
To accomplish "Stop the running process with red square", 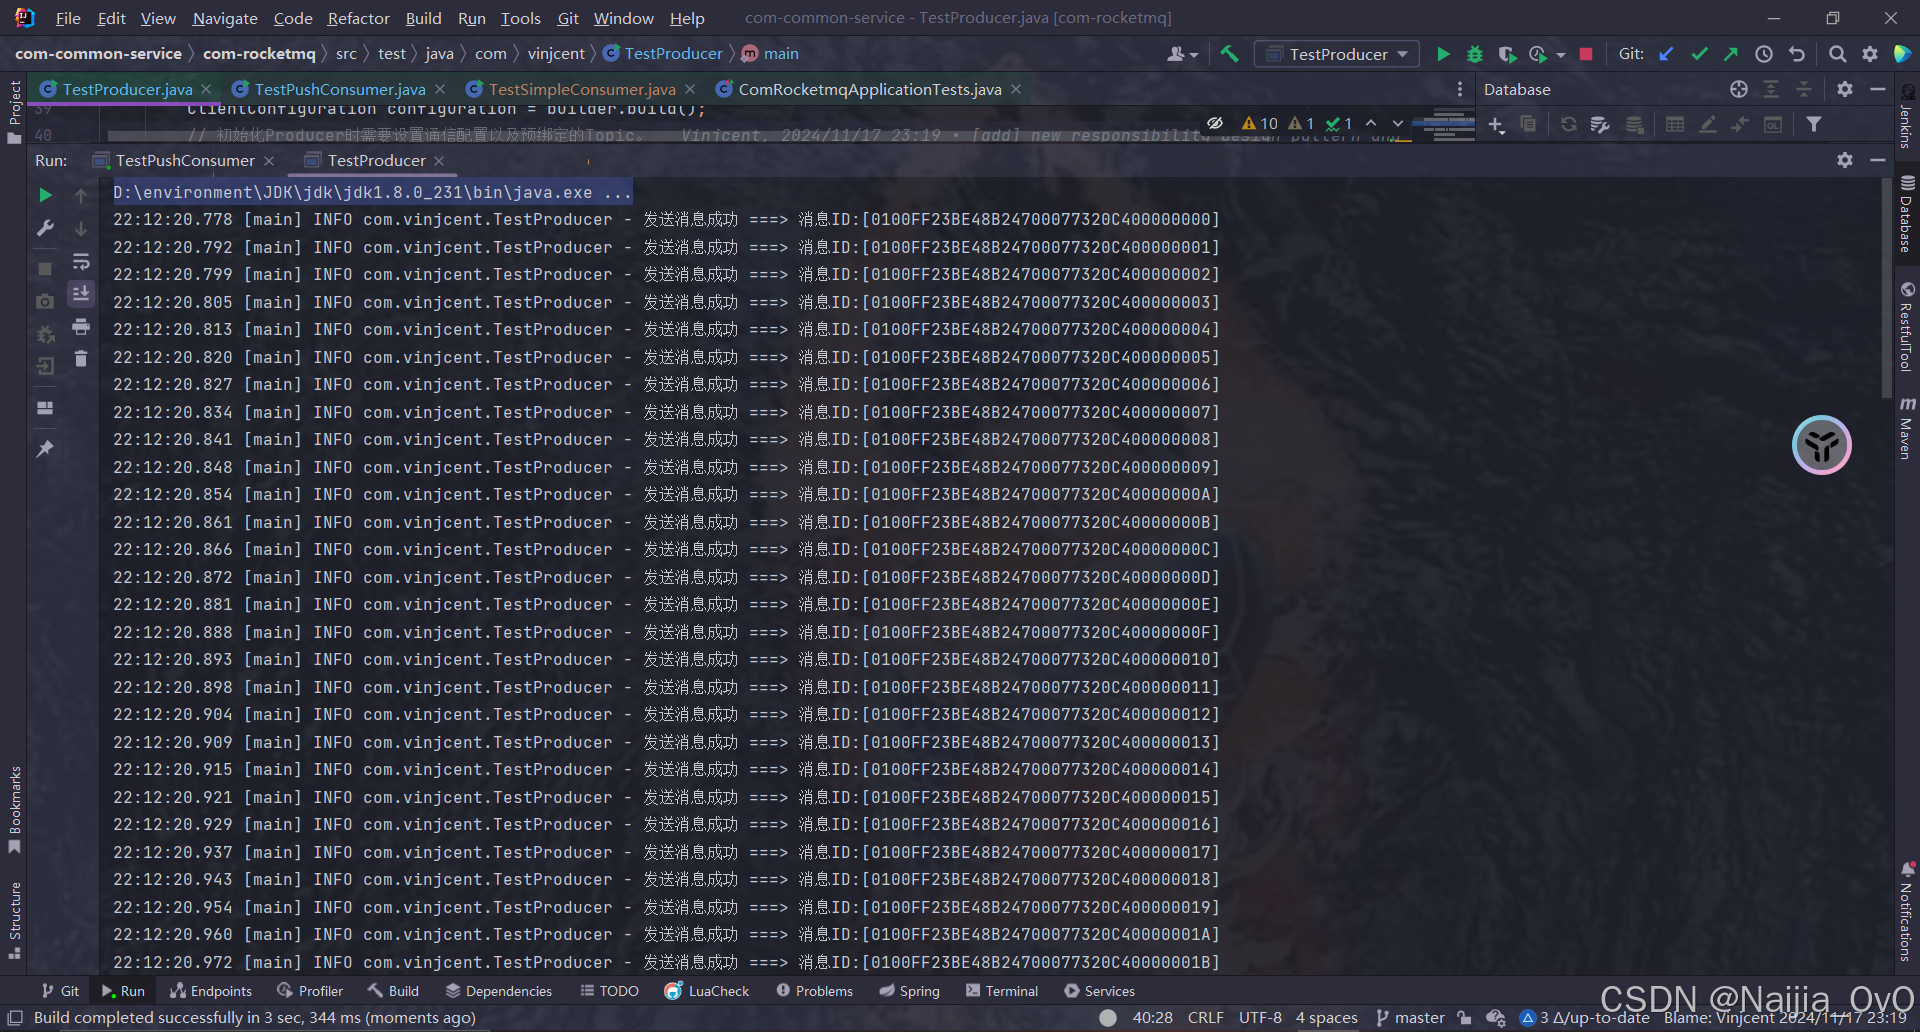I will [1585, 54].
